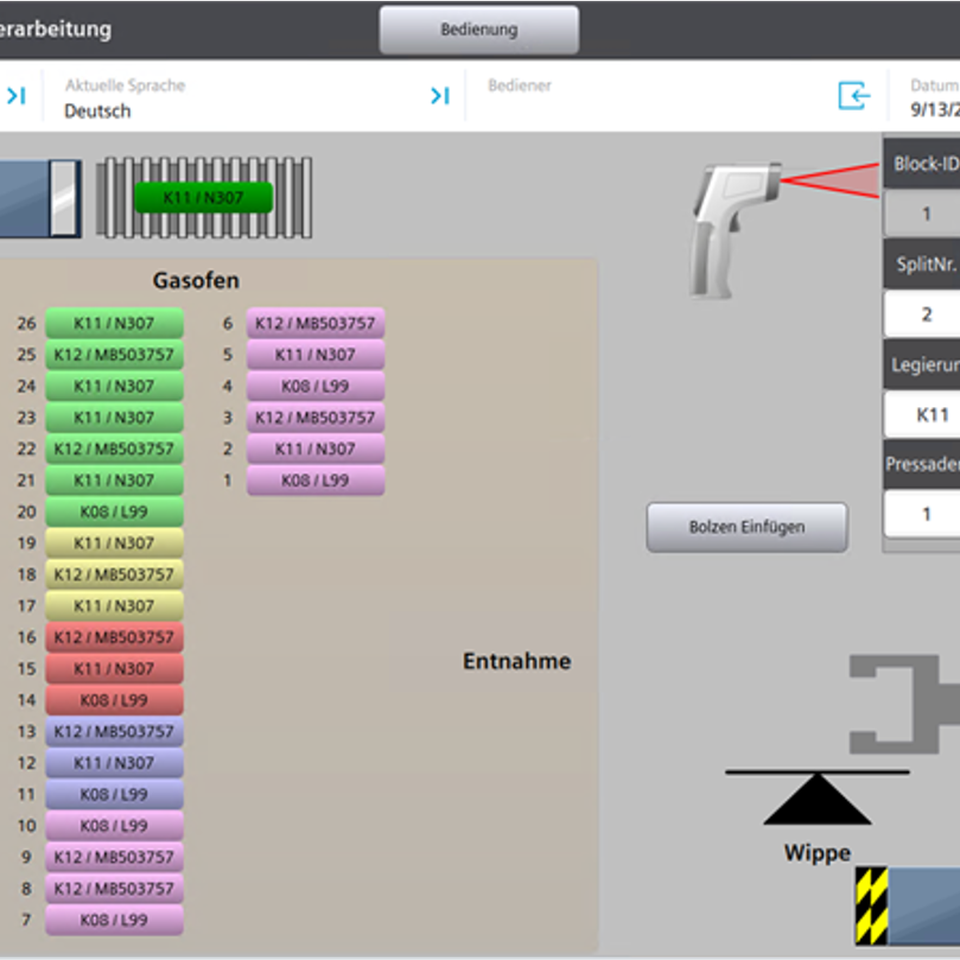Select Gasofen slot 20 K08 / L99

(x=114, y=512)
